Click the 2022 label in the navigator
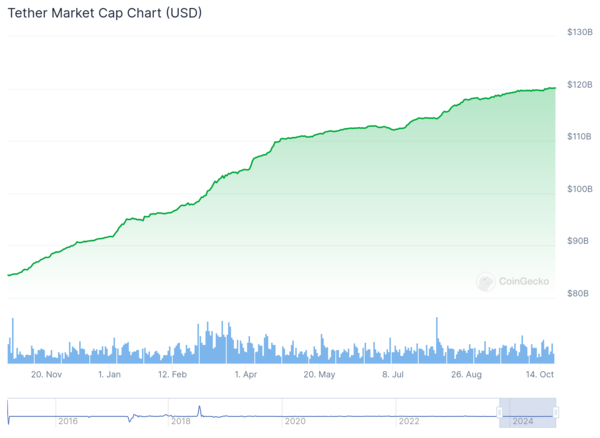 point(408,422)
